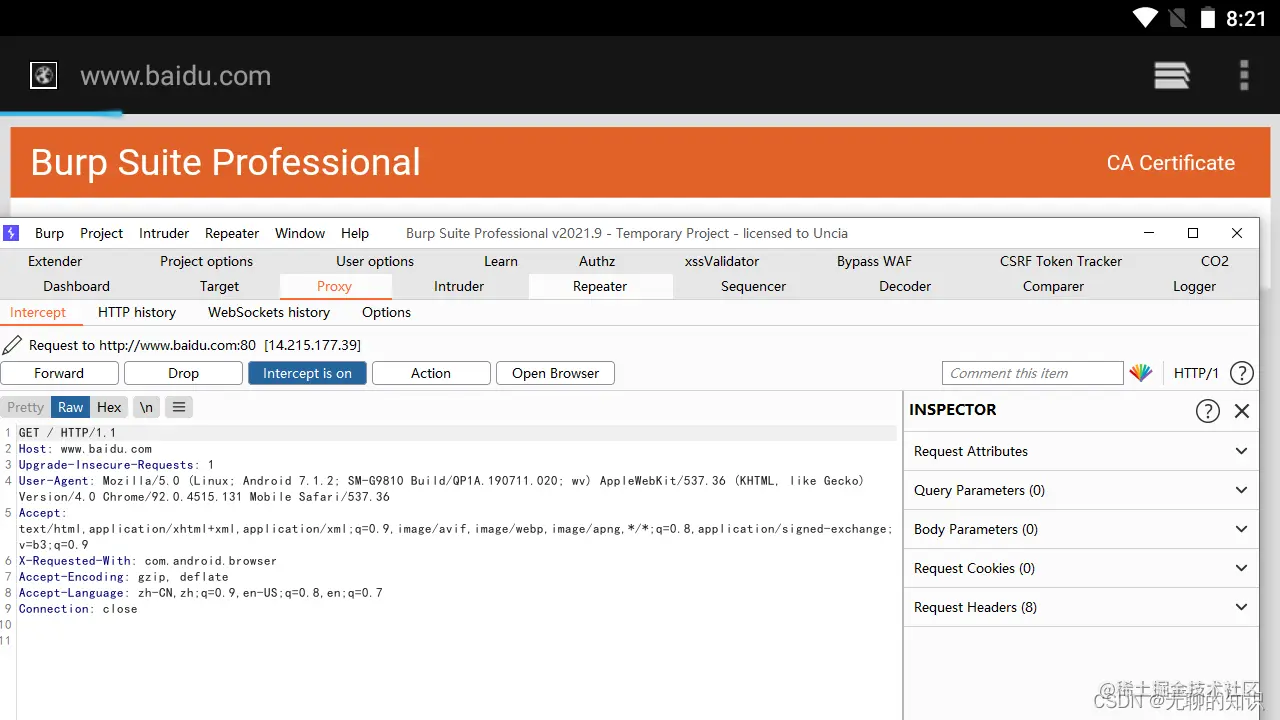This screenshot has width=1280, height=720.
Task: Switch to the Comparer tab
Action: [1053, 286]
